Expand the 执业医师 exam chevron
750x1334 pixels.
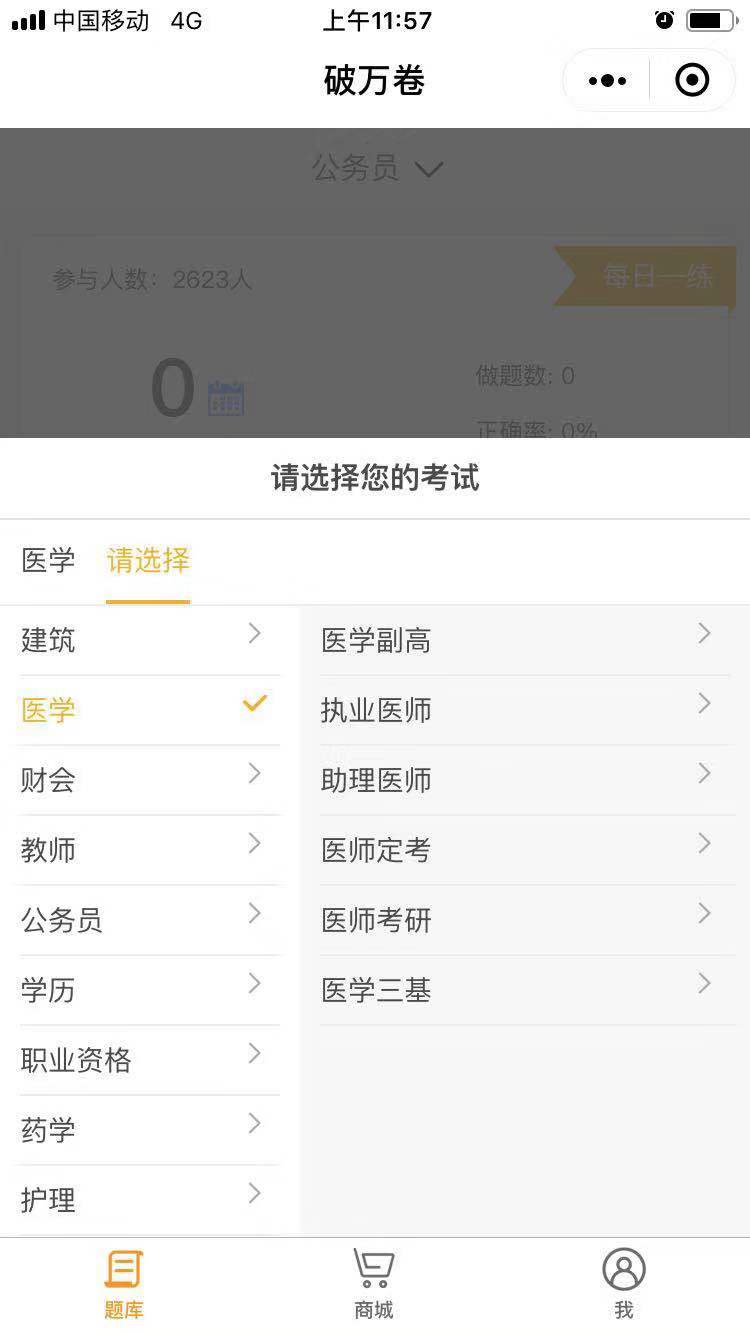pyautogui.click(x=705, y=703)
